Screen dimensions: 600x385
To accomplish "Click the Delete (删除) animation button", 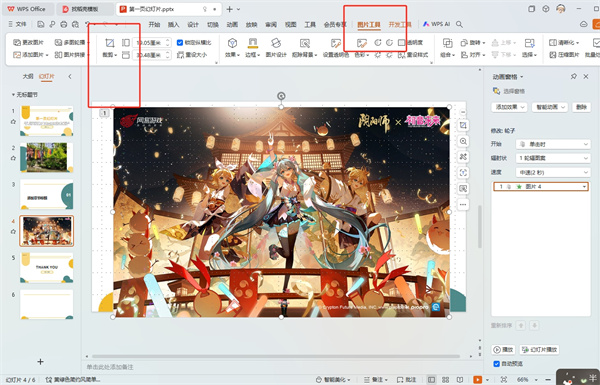I will [581, 107].
